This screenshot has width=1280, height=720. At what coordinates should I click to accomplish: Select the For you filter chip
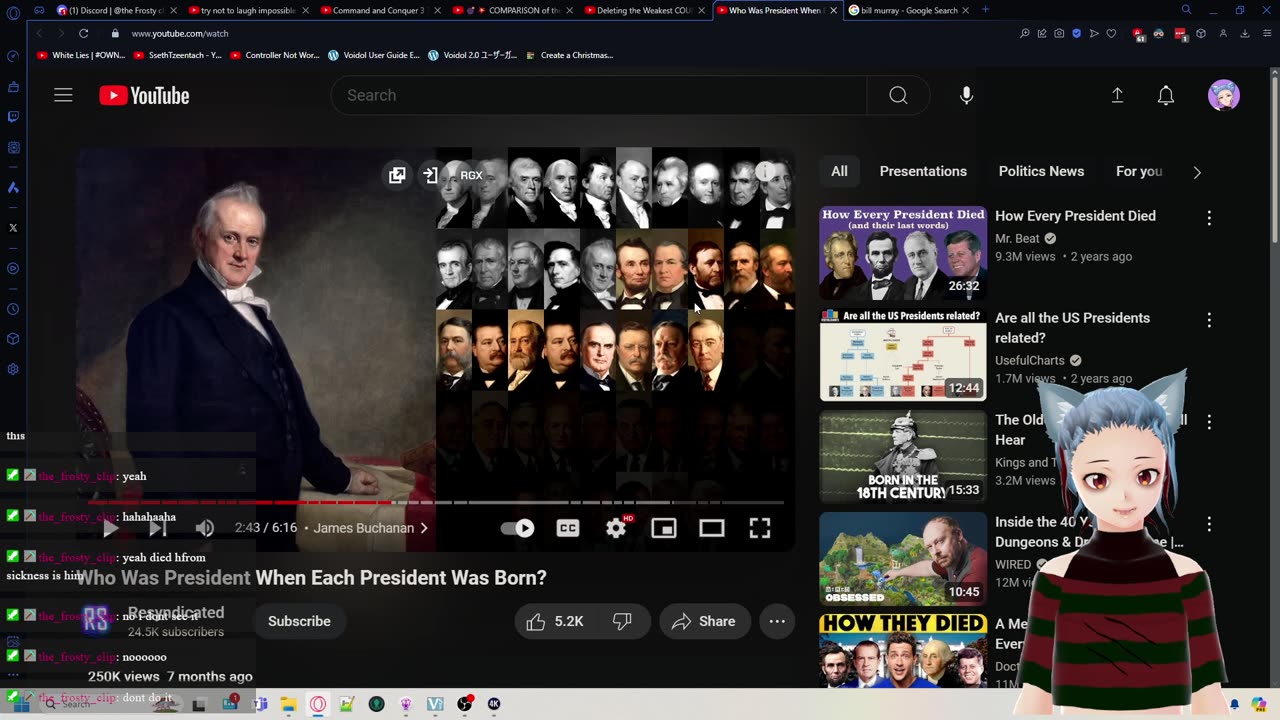[x=1139, y=171]
